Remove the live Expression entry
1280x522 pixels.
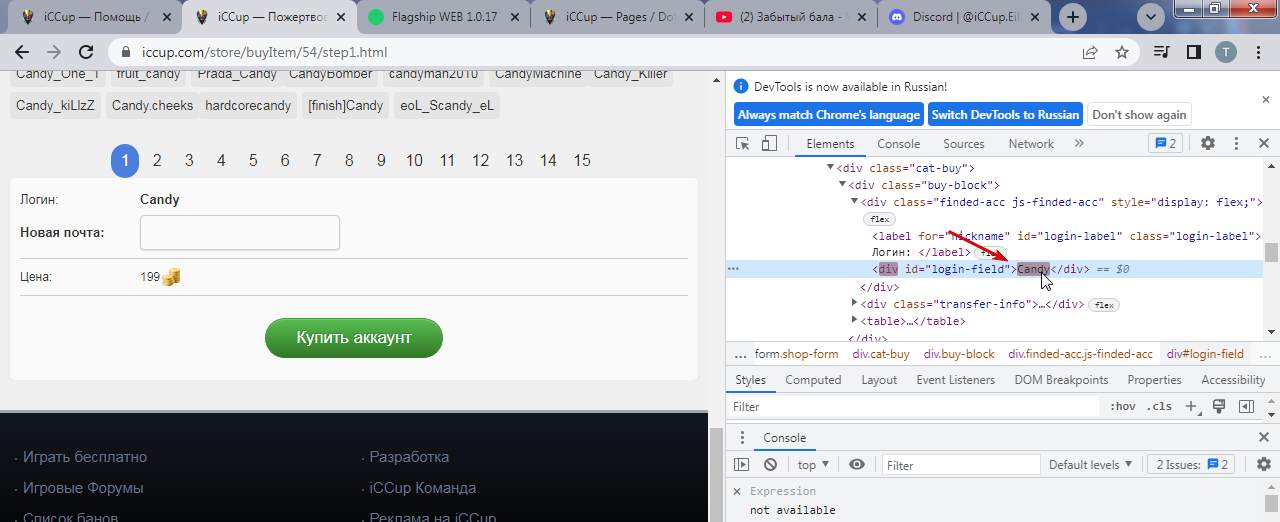(737, 492)
